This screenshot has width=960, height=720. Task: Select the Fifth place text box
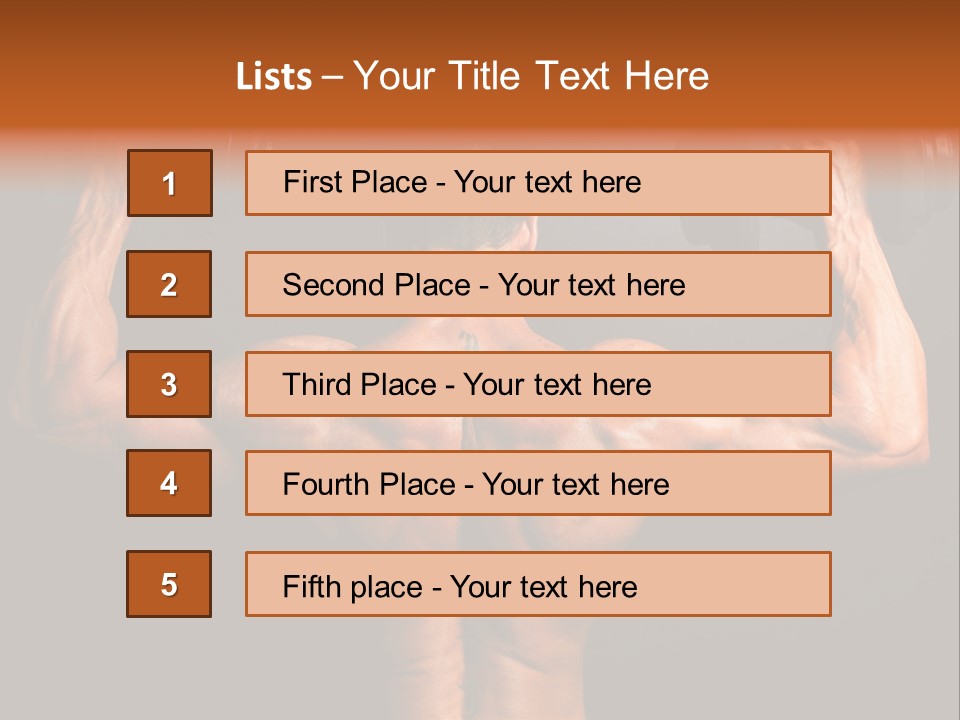538,584
